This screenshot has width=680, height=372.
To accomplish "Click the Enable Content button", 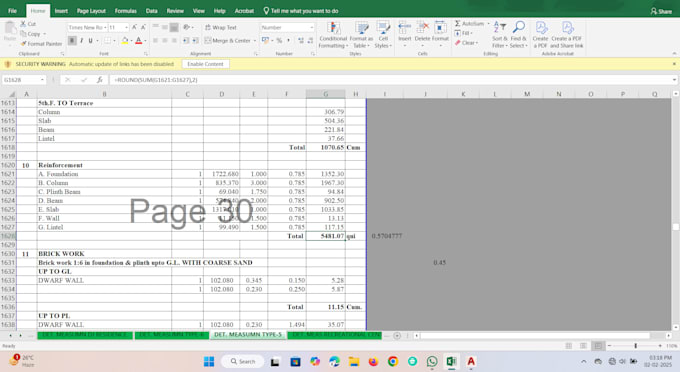I will pyautogui.click(x=206, y=64).
